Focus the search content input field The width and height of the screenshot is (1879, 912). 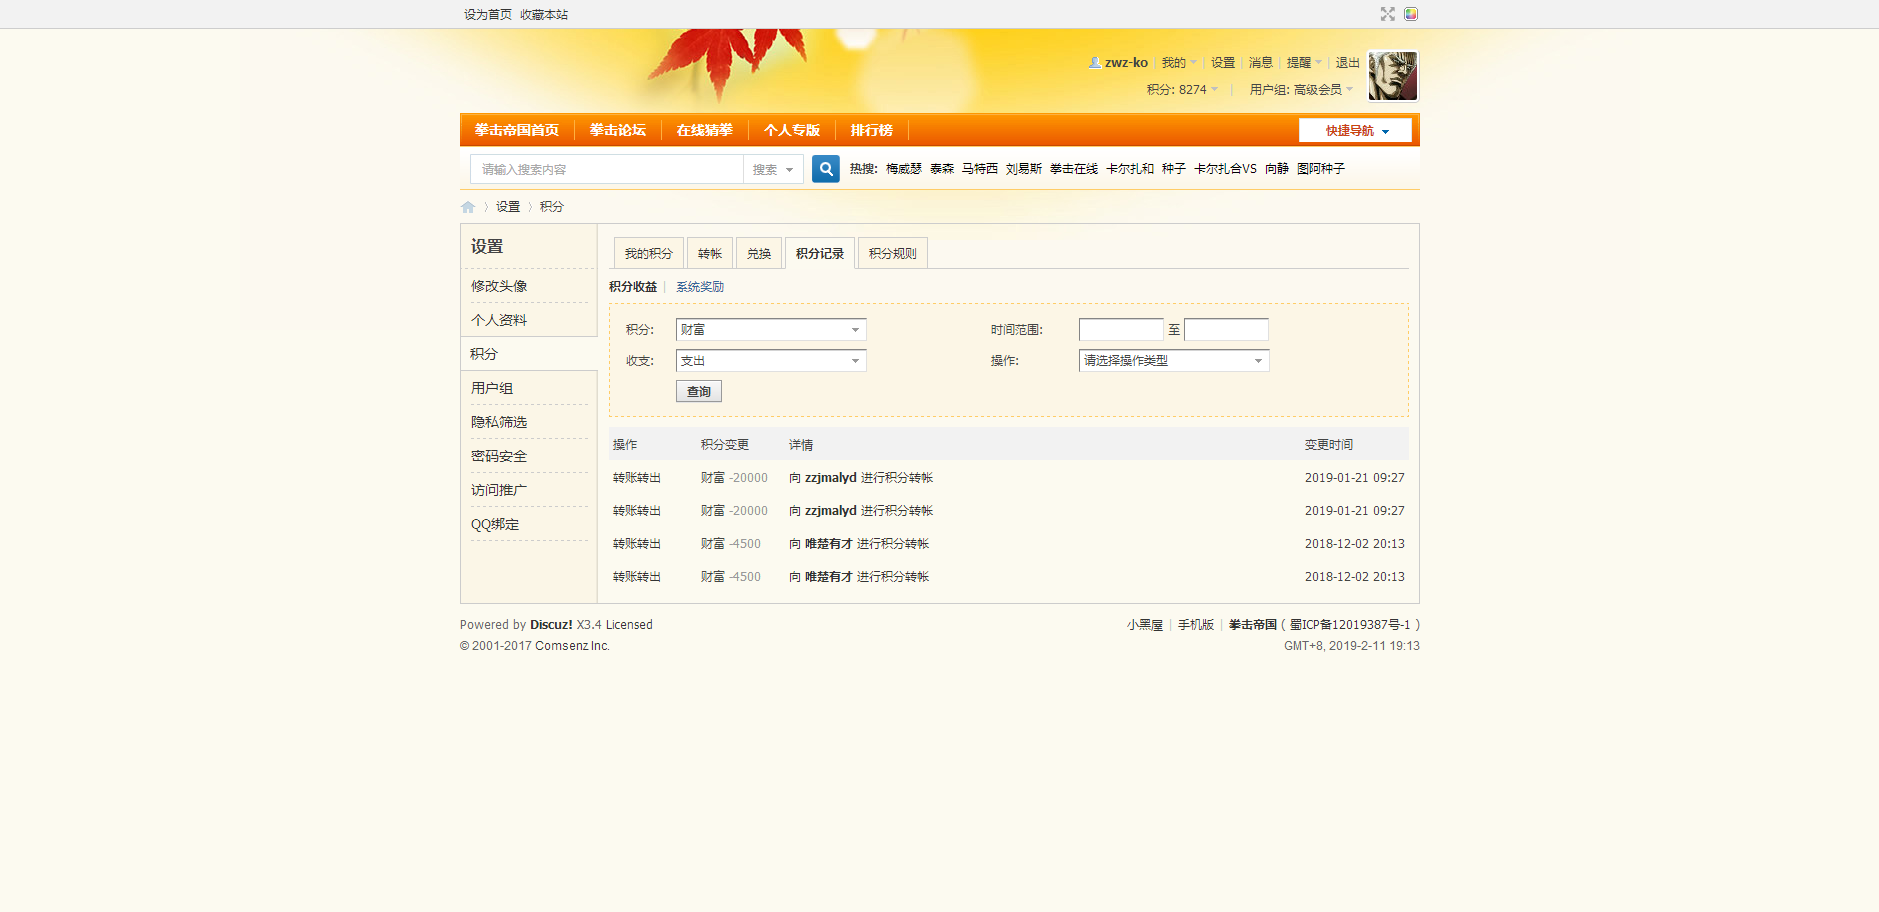[x=607, y=169]
